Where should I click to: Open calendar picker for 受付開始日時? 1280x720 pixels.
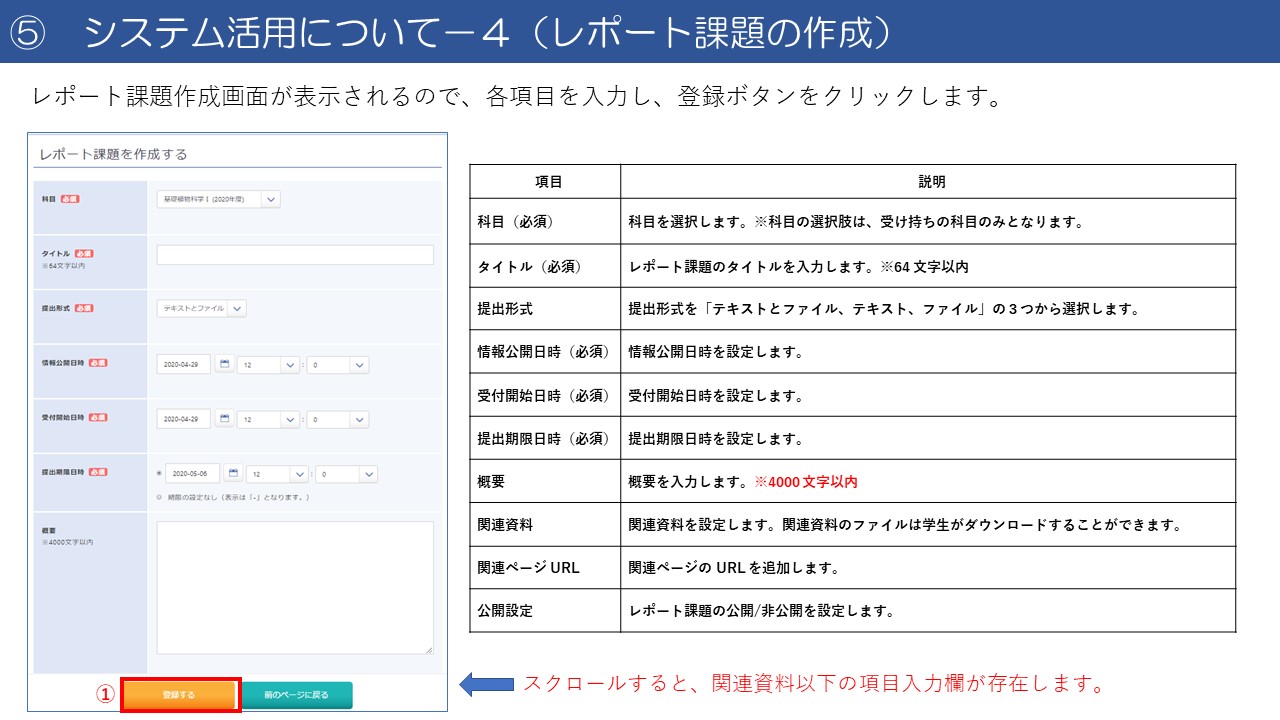pyautogui.click(x=224, y=419)
